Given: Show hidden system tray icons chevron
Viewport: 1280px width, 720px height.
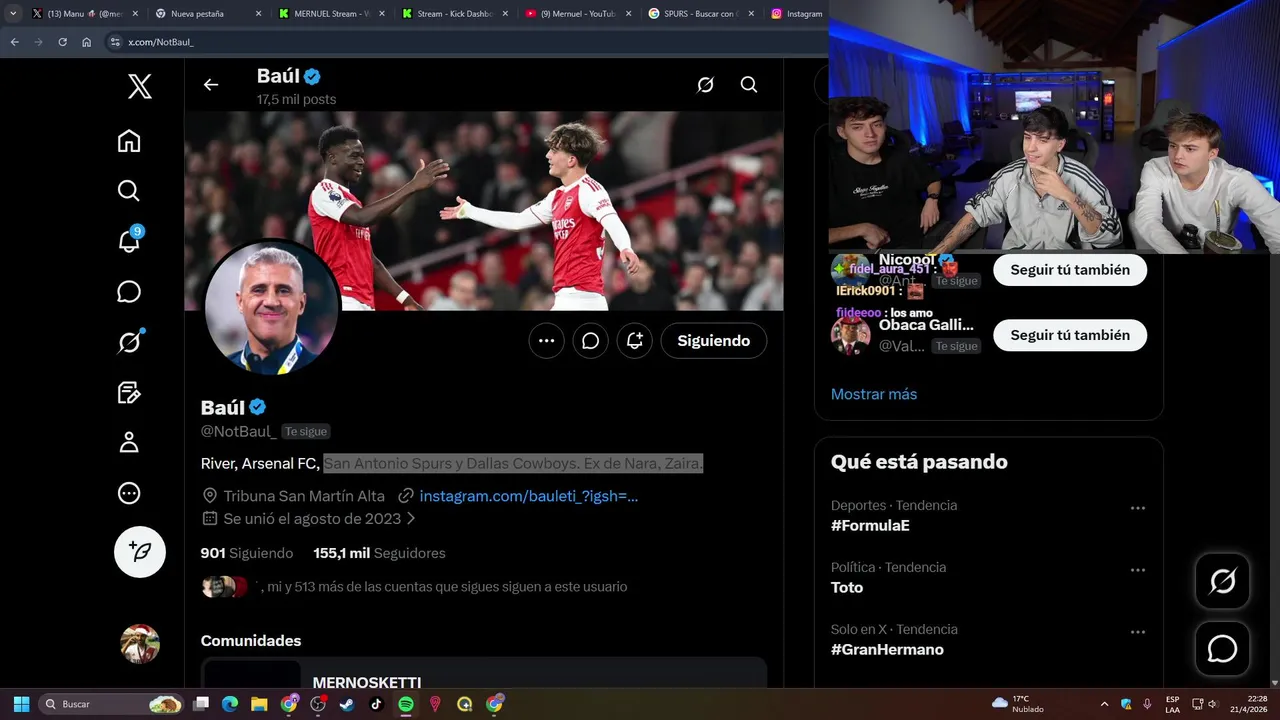Looking at the screenshot, I should pyautogui.click(x=1104, y=704).
